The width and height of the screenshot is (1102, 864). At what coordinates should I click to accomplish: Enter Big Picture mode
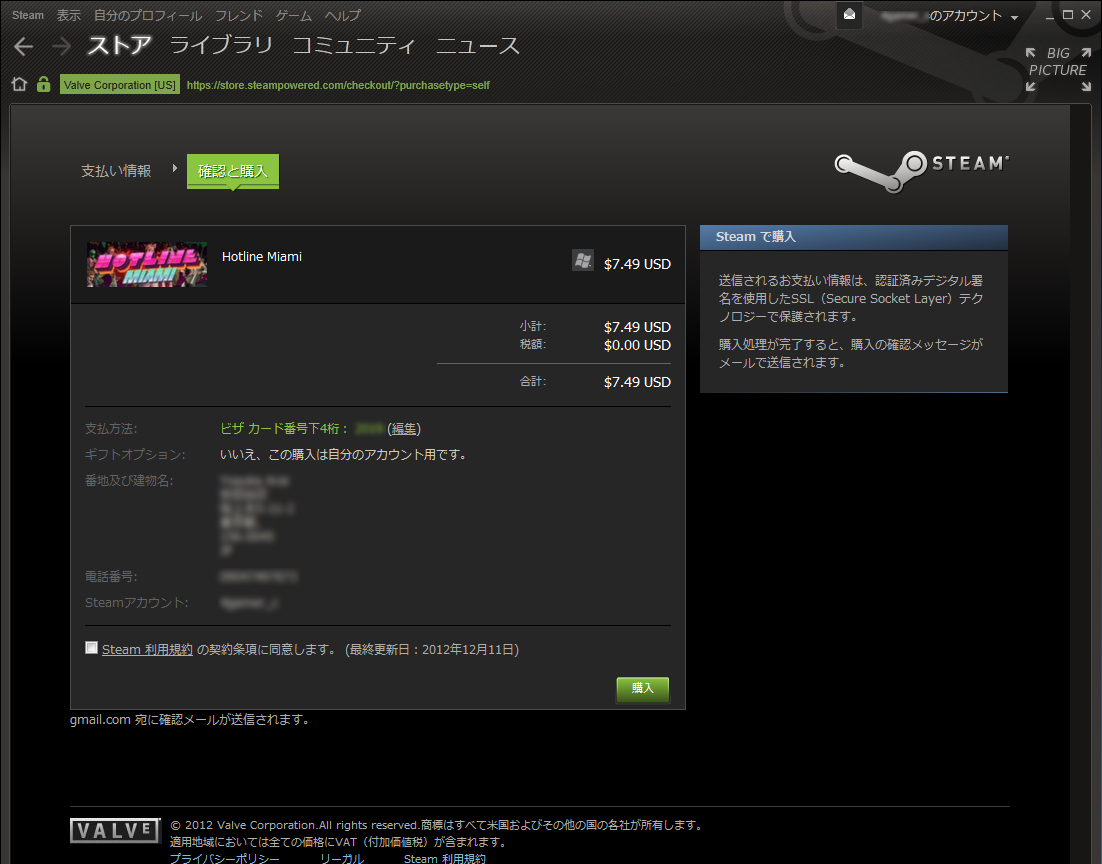coord(1058,70)
